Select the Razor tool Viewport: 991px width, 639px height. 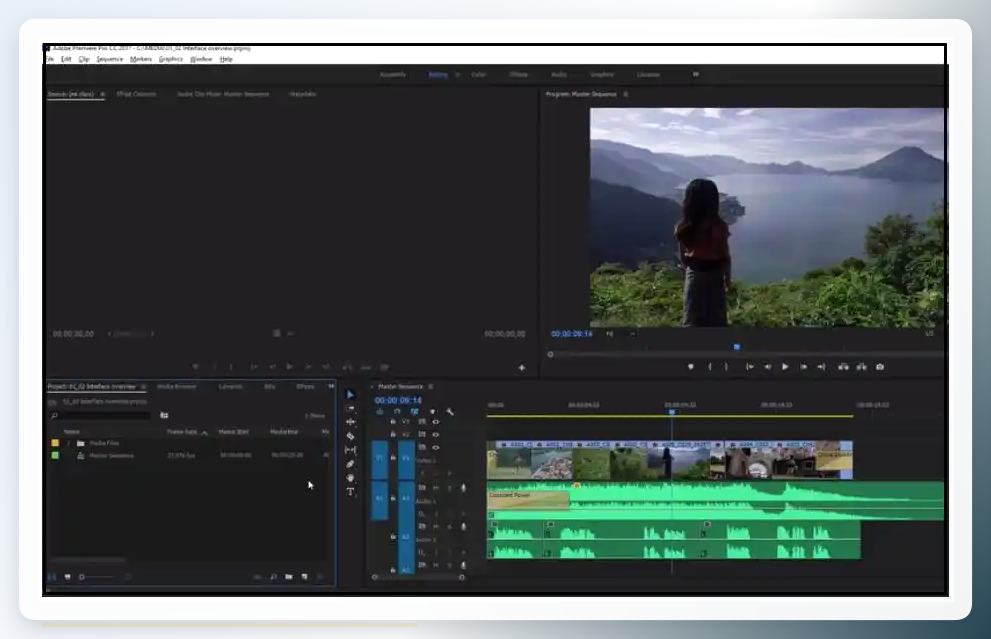[x=350, y=436]
